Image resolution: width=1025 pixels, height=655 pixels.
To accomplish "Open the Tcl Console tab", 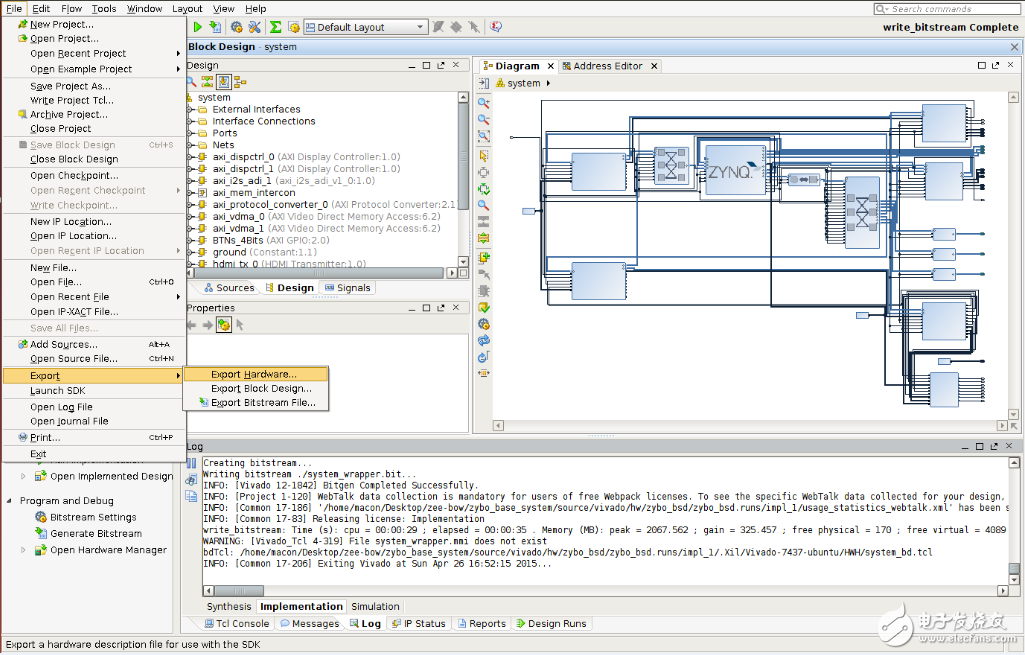I will [x=242, y=624].
